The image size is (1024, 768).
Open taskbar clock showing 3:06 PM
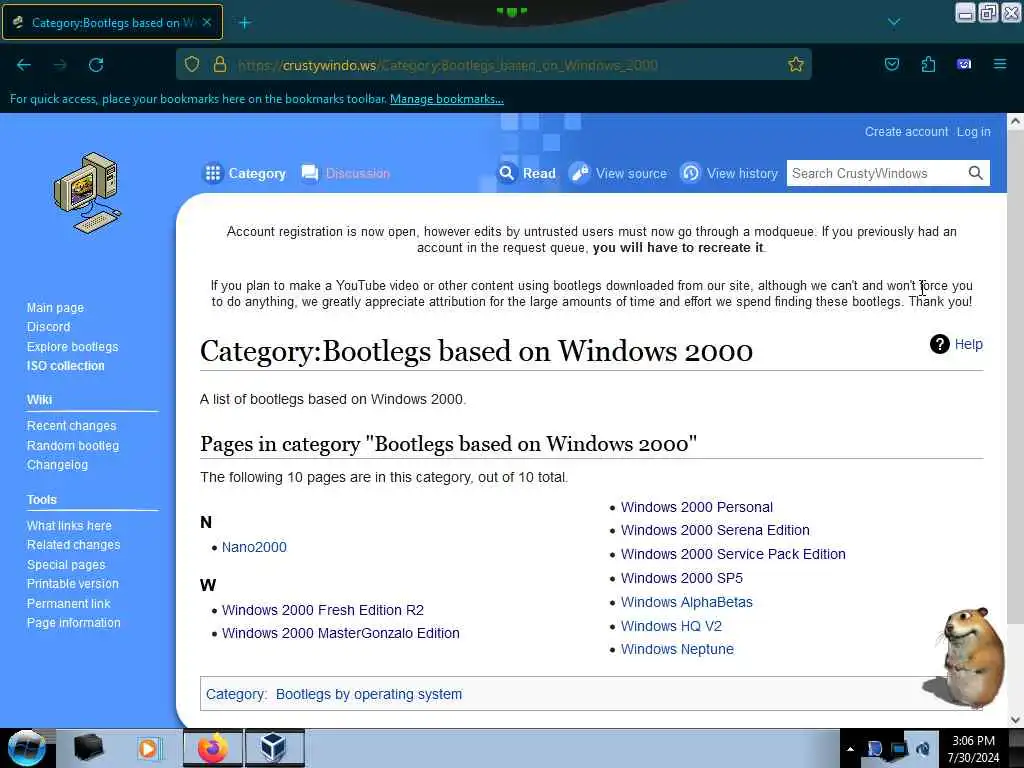pos(973,749)
